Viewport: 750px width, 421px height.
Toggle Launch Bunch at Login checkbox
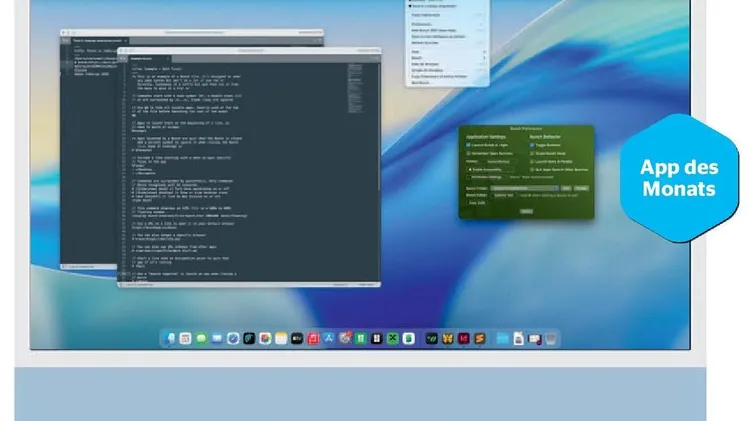(469, 146)
